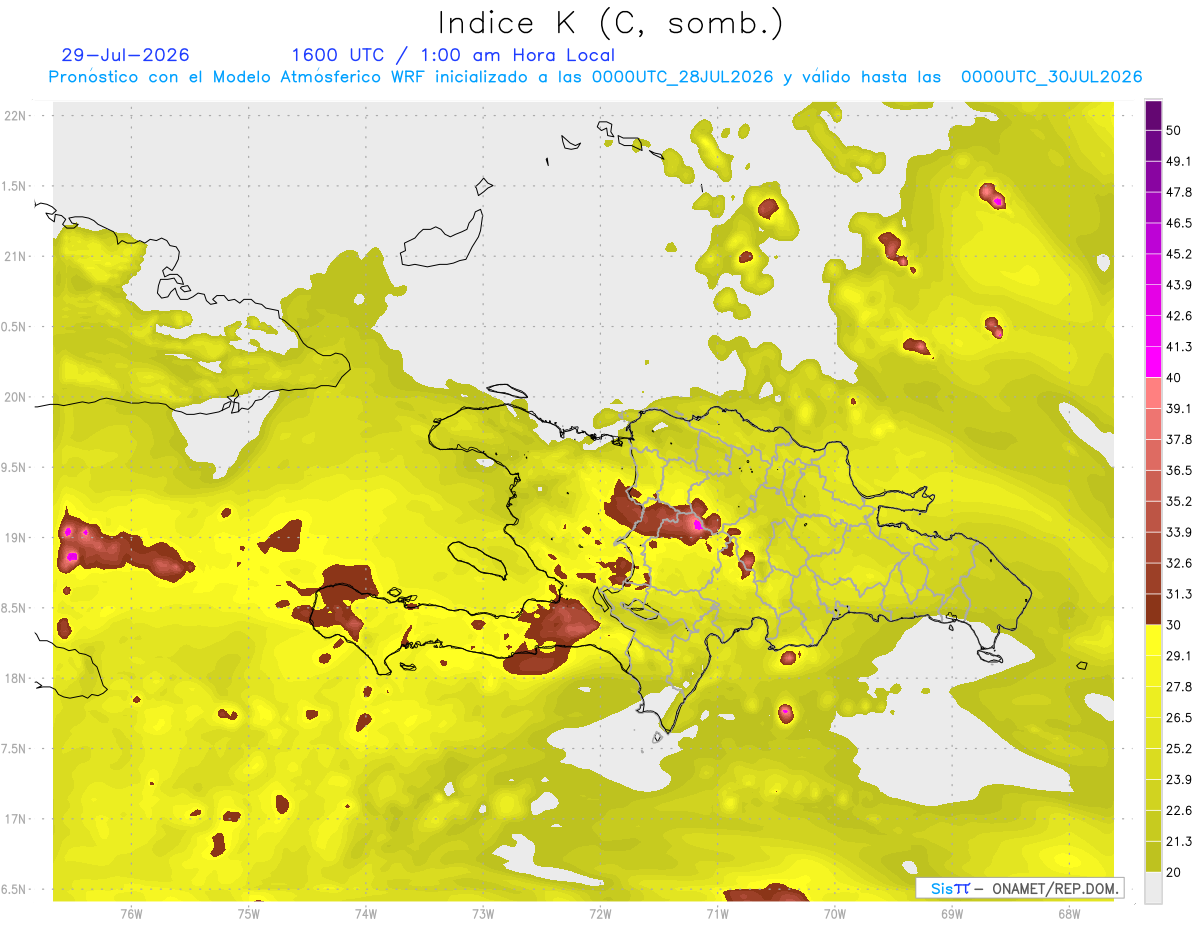Click legend value '41.3'
1200x927 pixels.
tap(1179, 347)
